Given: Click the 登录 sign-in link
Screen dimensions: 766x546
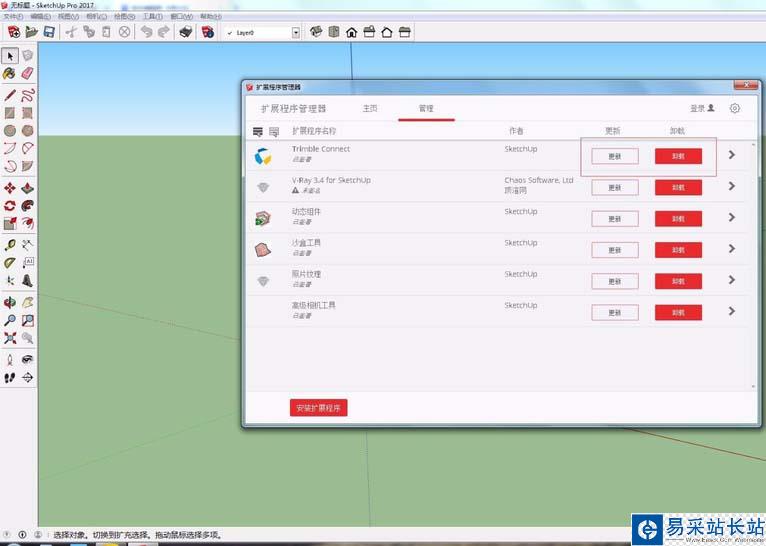Looking at the screenshot, I should pos(702,108).
